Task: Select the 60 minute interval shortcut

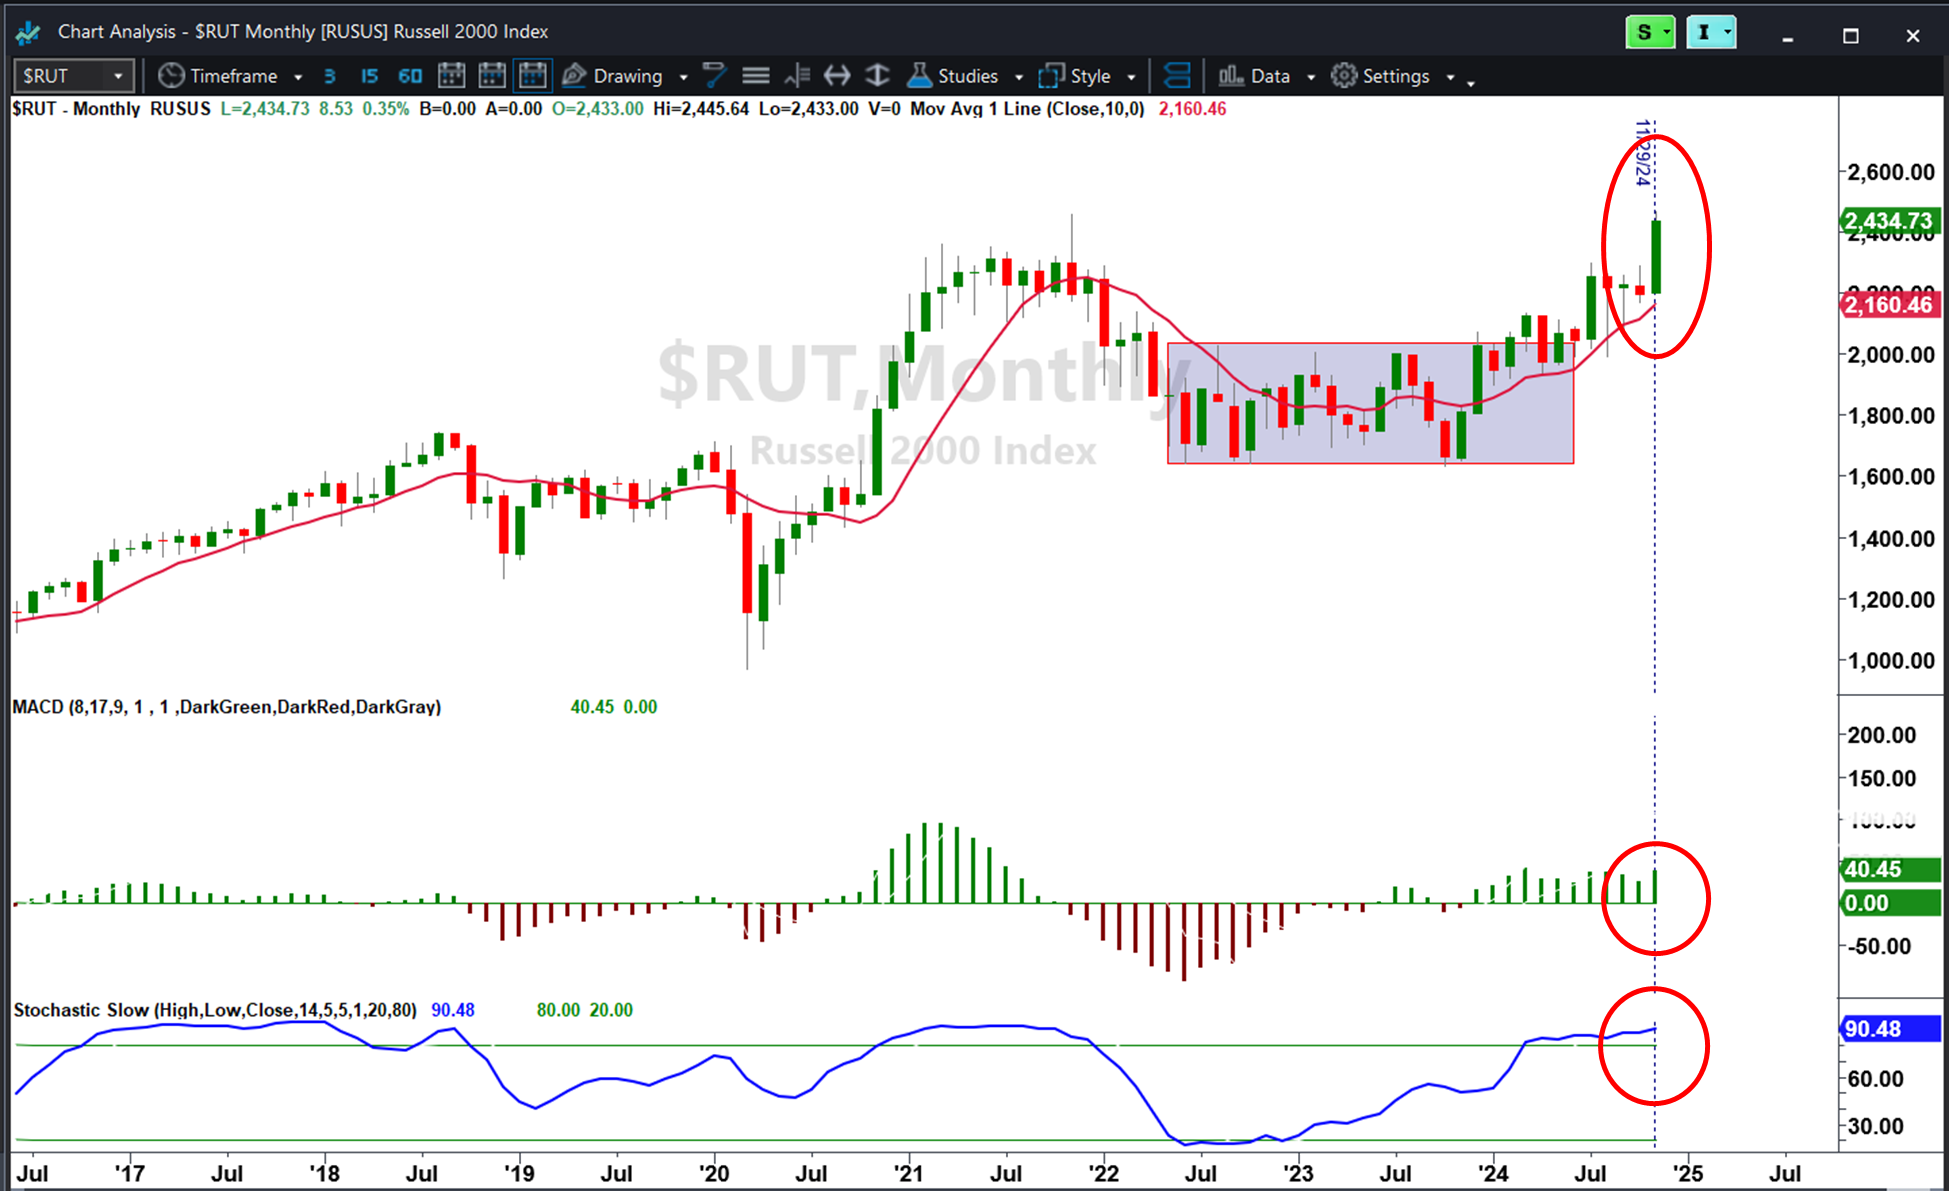Action: 410,76
